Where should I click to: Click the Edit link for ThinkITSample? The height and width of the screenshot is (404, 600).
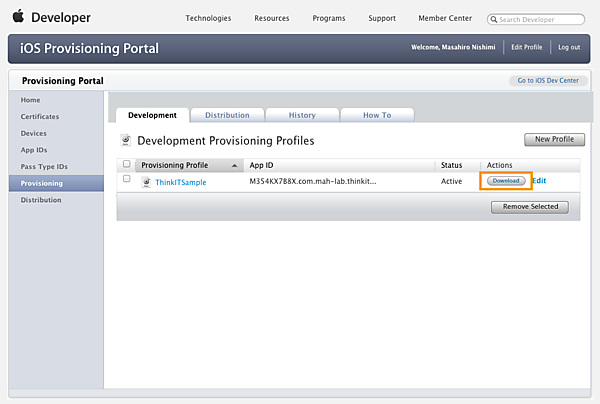pyautogui.click(x=539, y=181)
